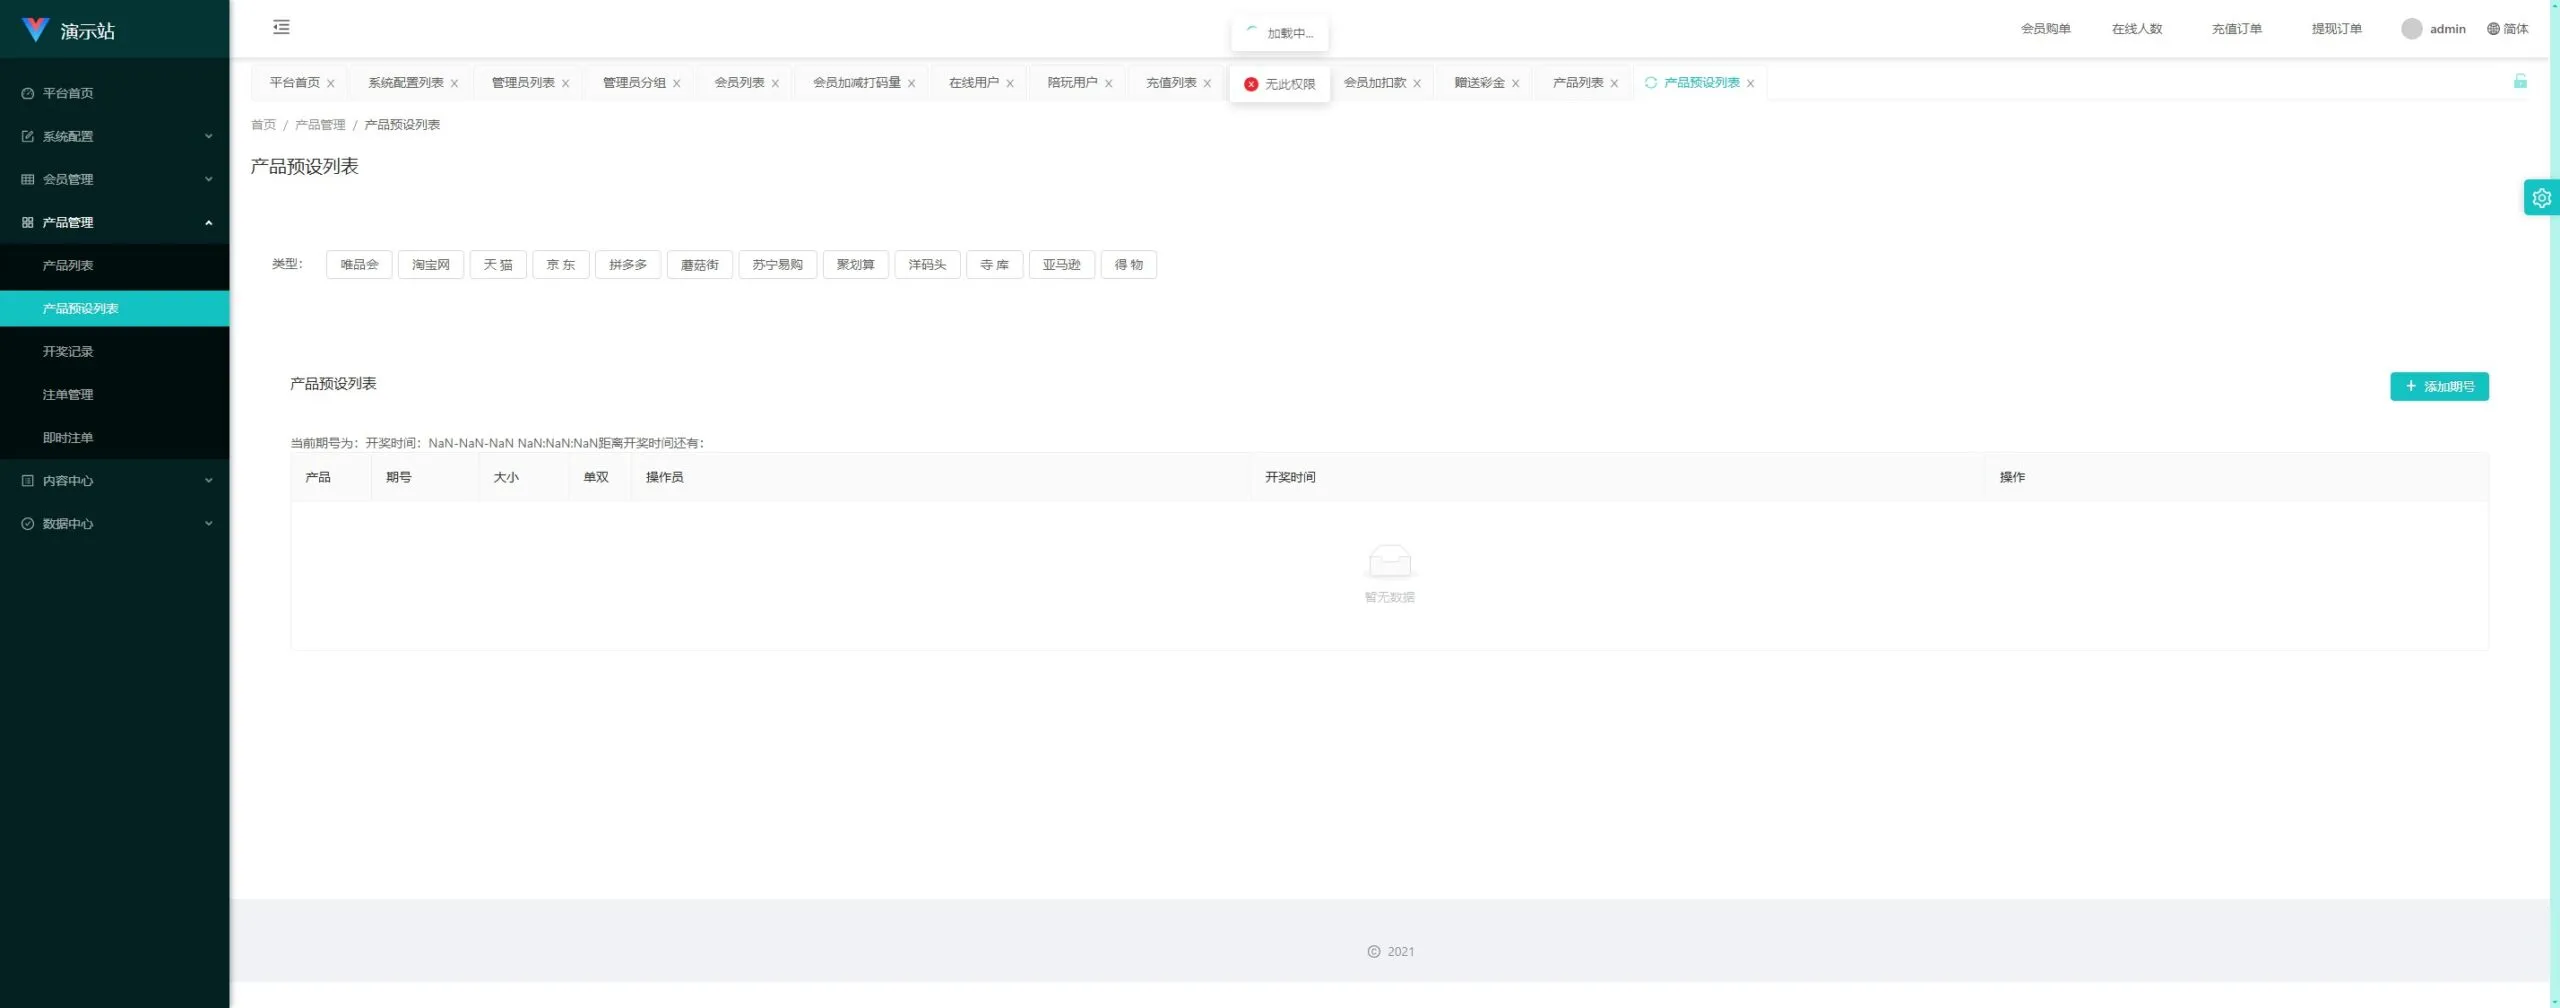This screenshot has height=1008, width=2560.
Task: Close the 会员加减打码量 tab
Action: [911, 84]
